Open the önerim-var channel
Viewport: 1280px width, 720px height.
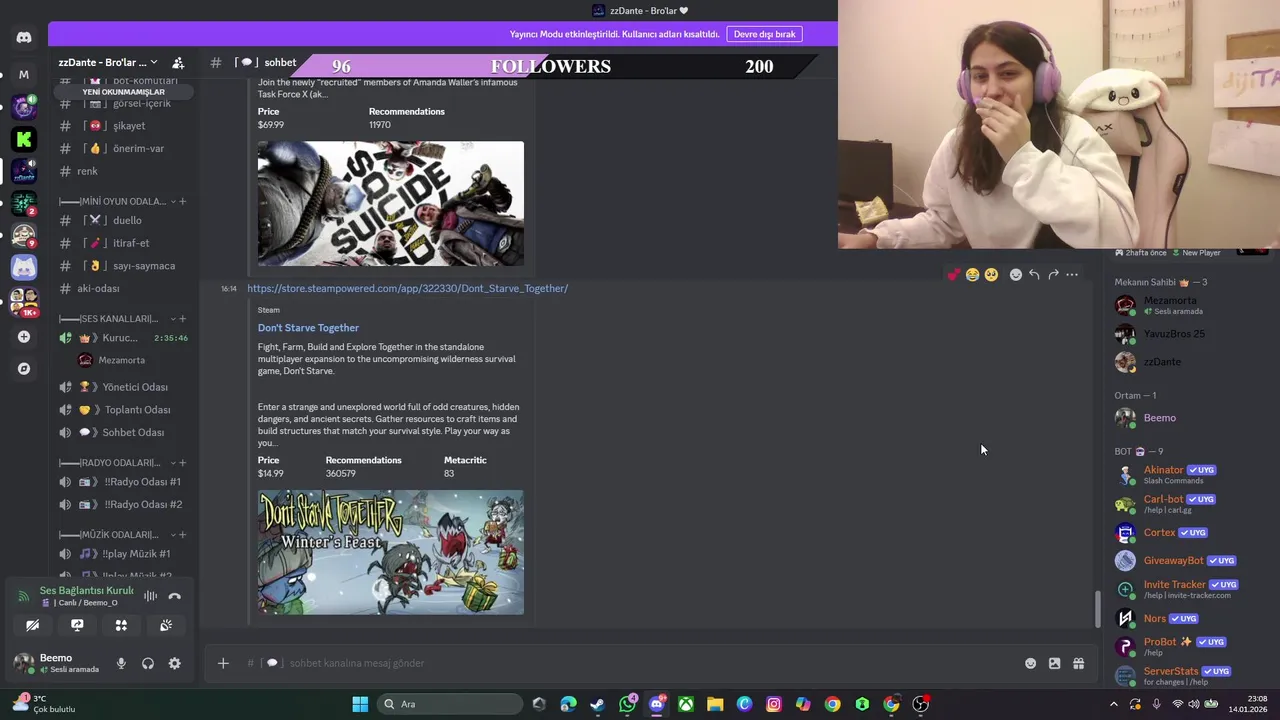tap(122, 149)
